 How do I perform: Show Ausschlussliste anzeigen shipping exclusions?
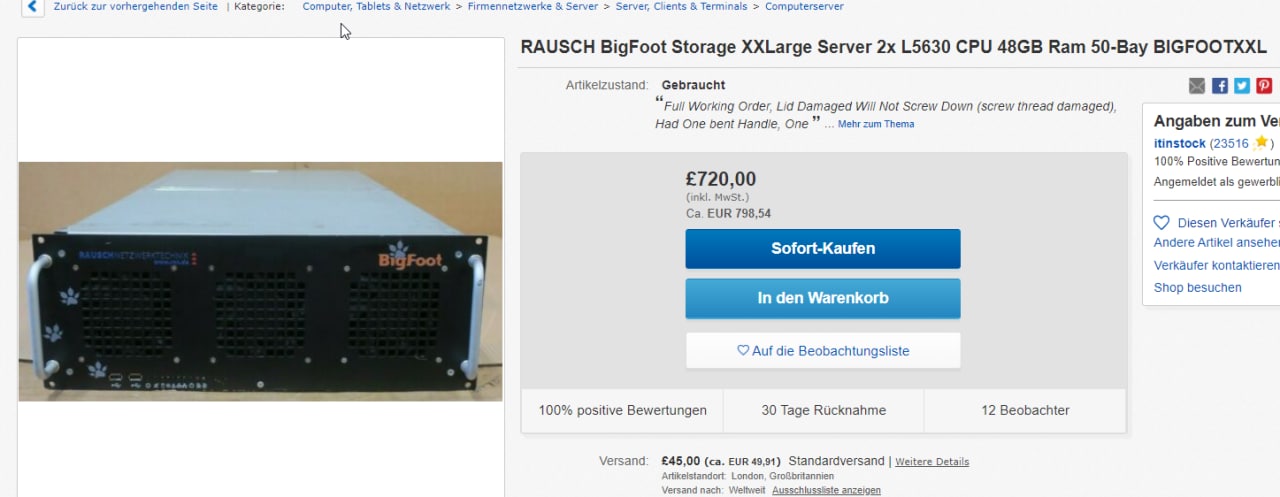click(827, 490)
